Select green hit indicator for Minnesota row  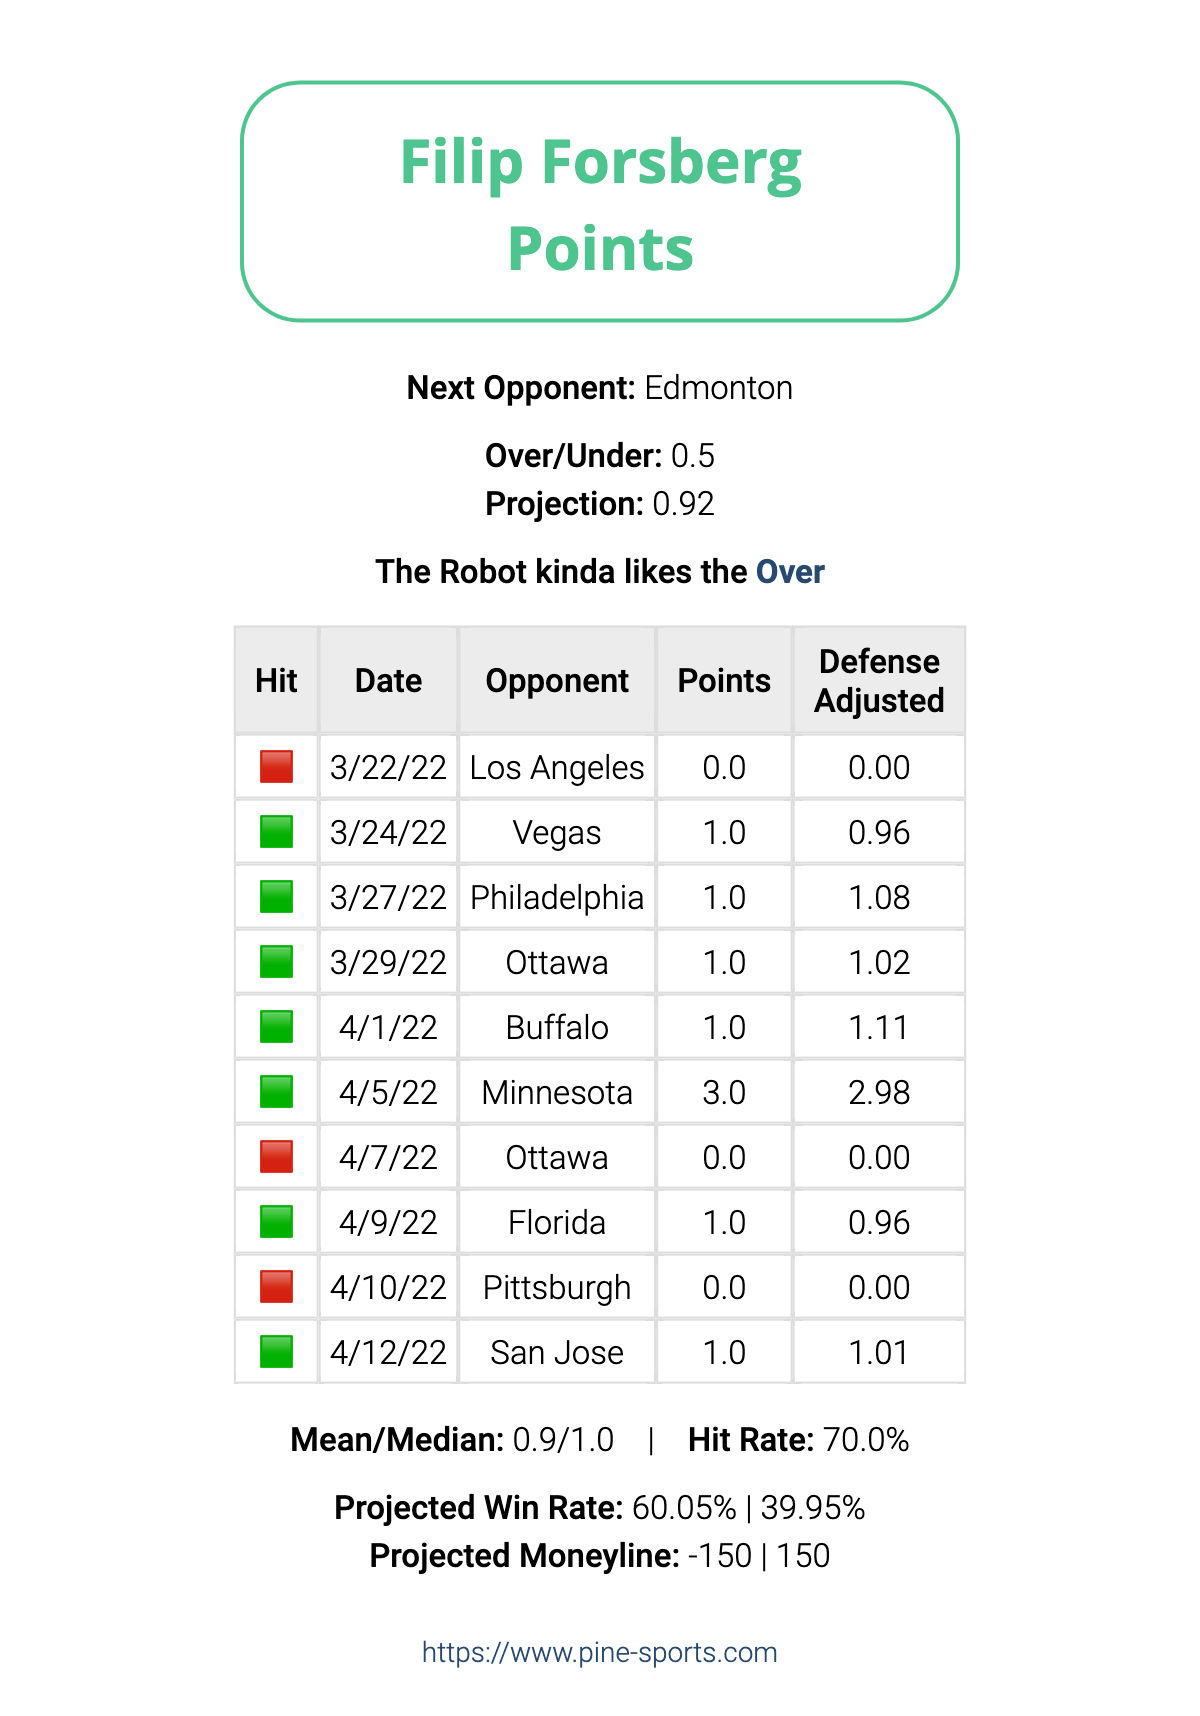pyautogui.click(x=276, y=1092)
